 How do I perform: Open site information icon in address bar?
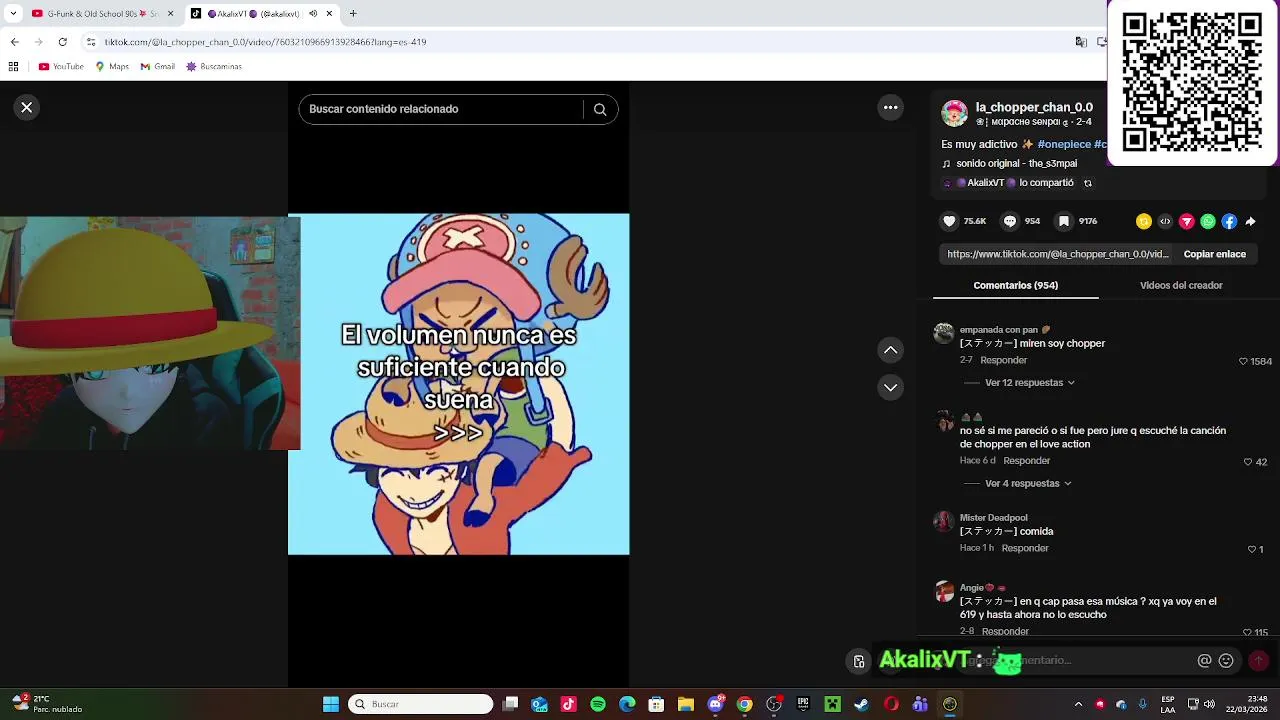click(91, 42)
